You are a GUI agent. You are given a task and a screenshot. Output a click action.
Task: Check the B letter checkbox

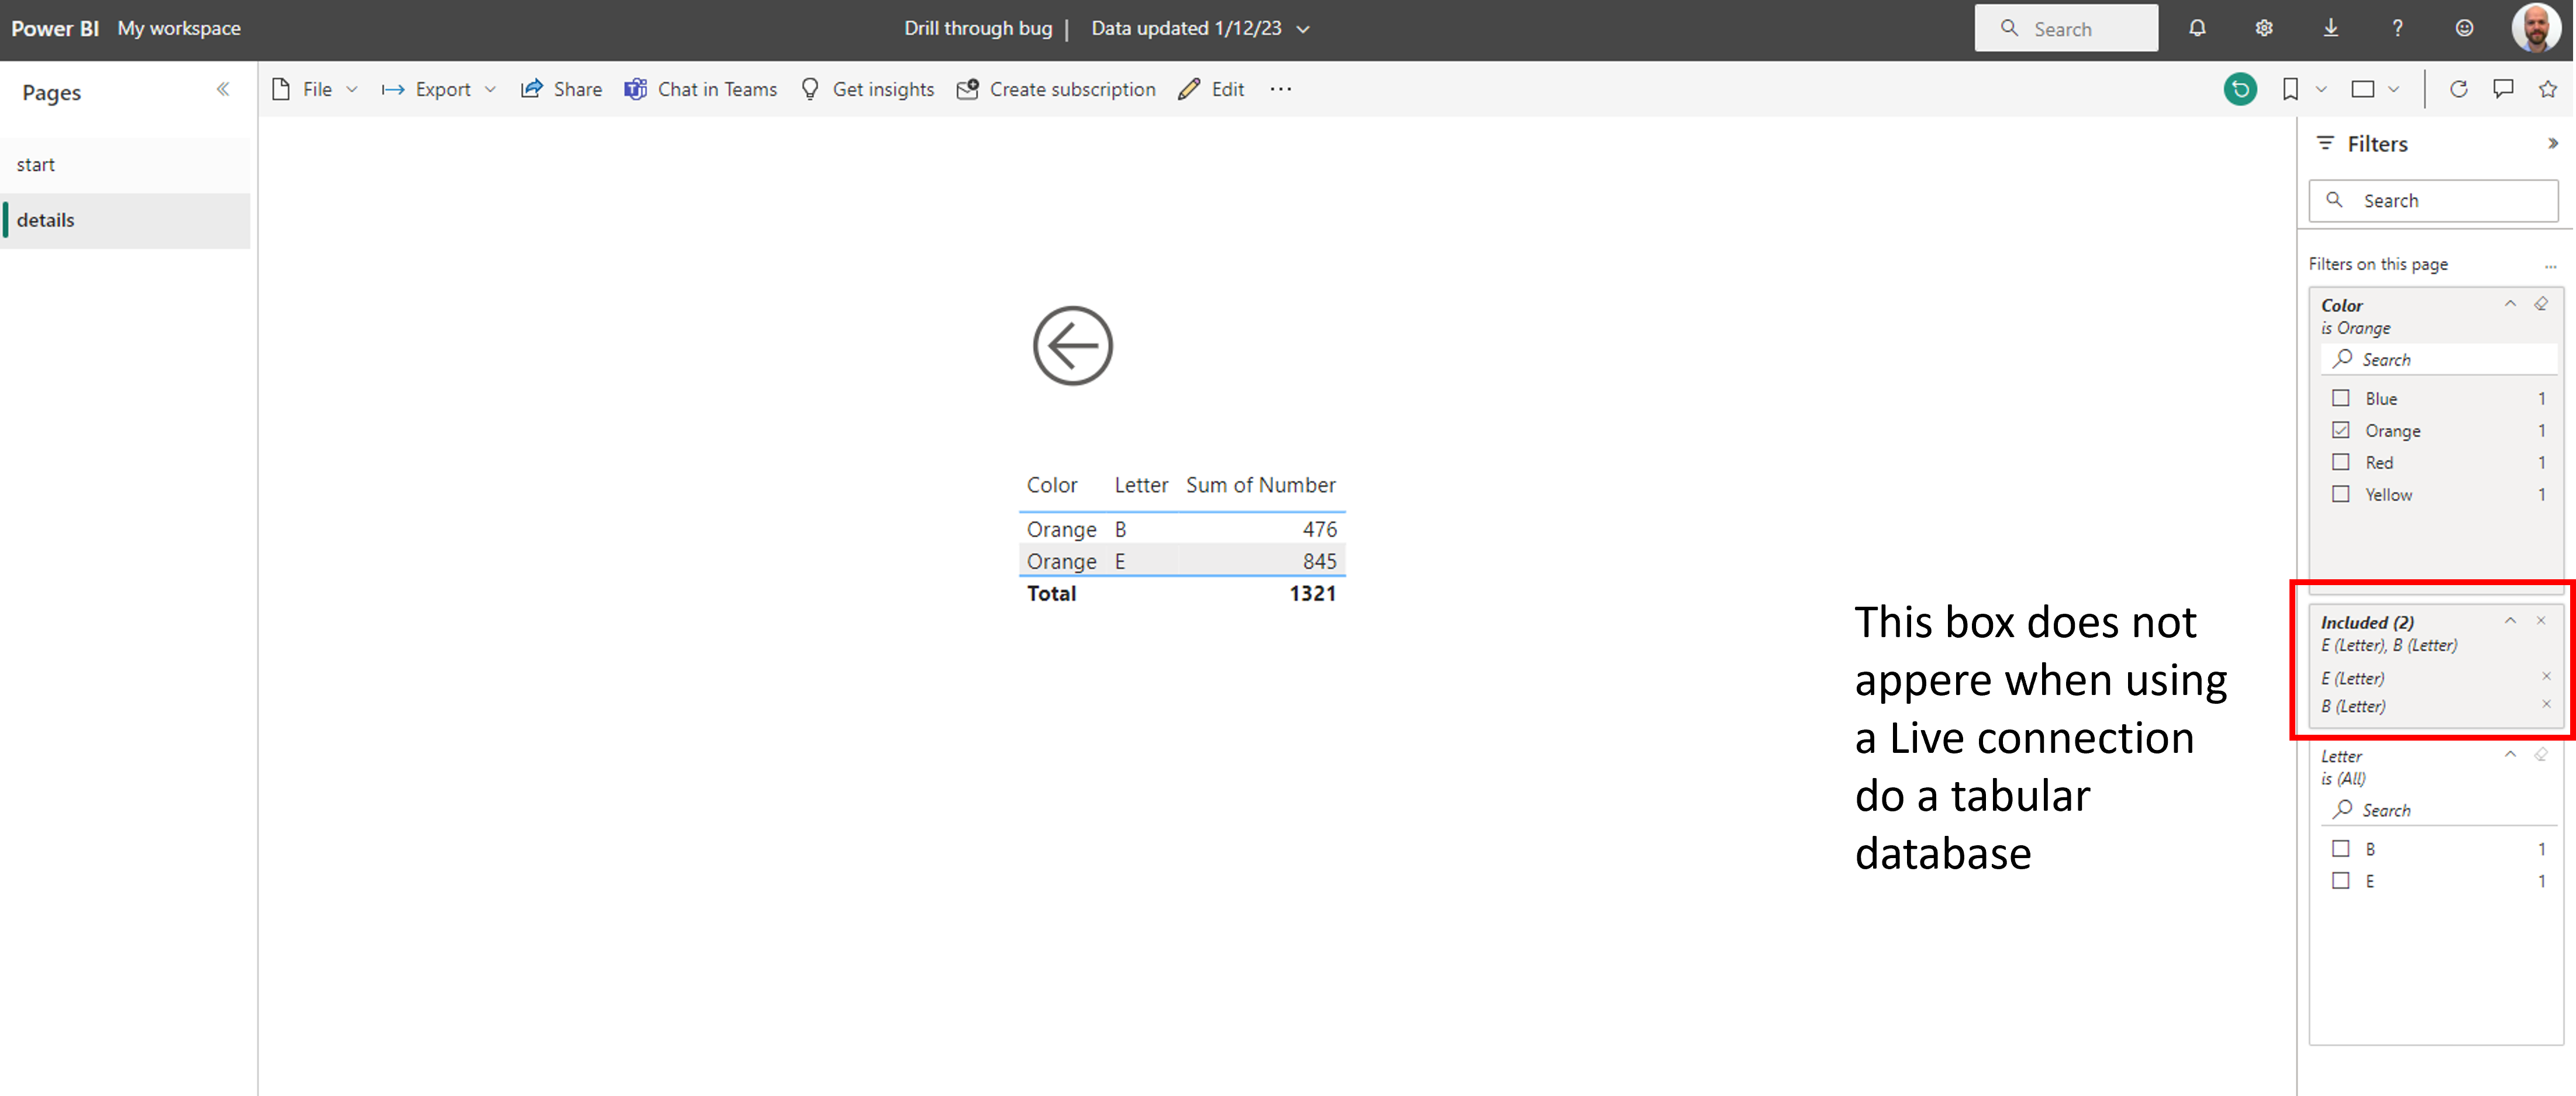tap(2340, 848)
